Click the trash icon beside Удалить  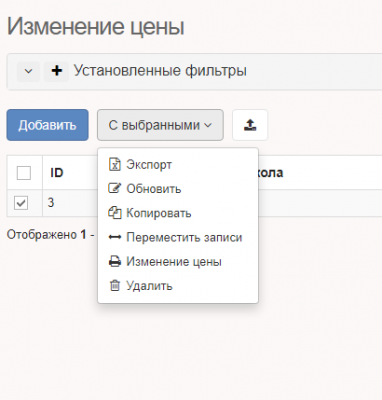115,286
